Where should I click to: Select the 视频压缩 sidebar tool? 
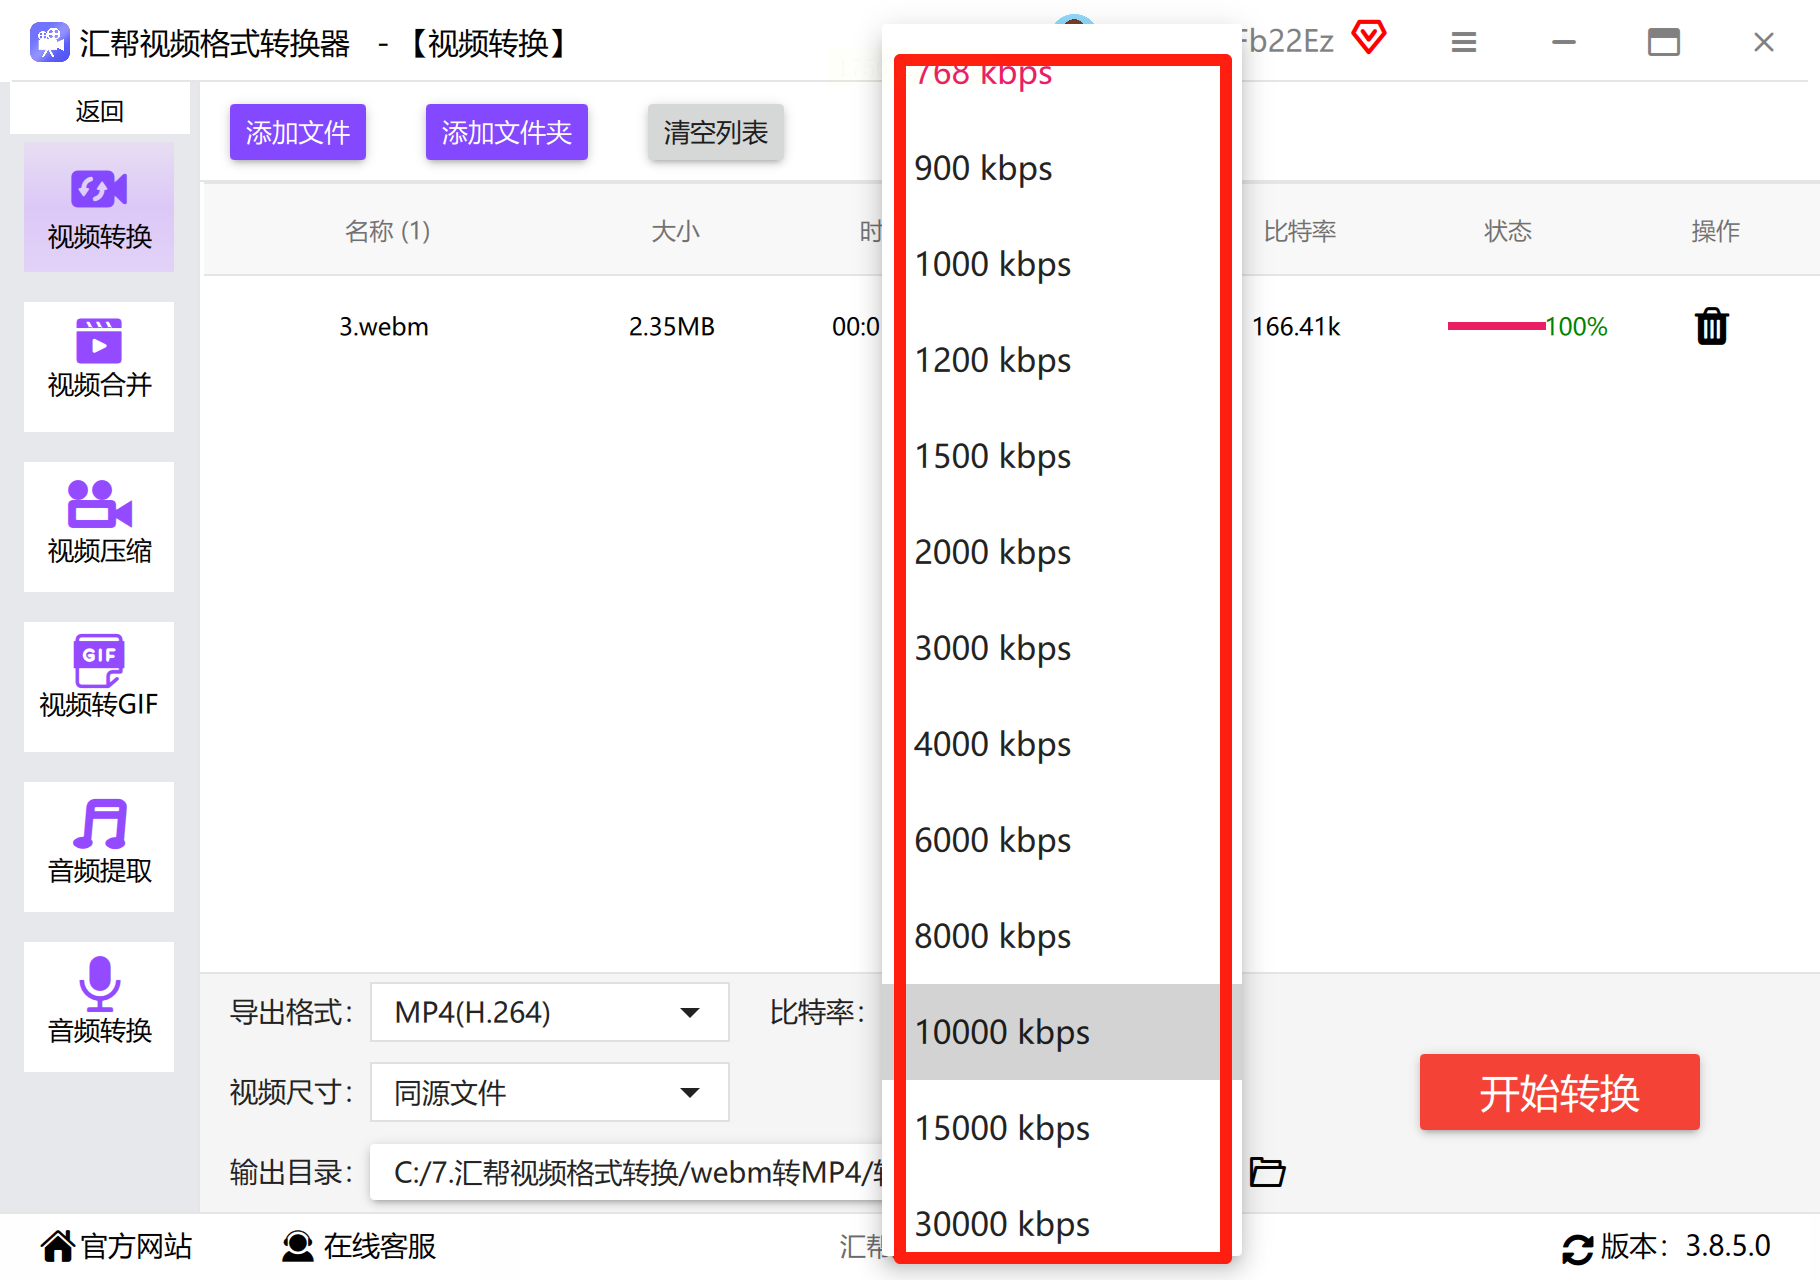pos(99,527)
